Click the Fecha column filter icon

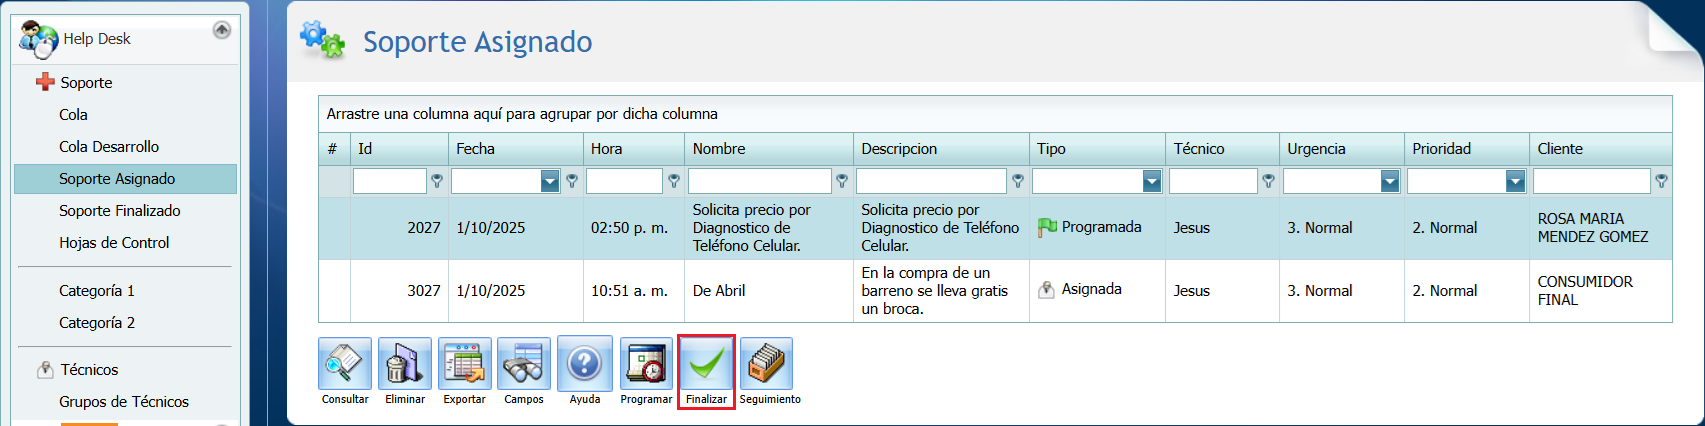572,181
